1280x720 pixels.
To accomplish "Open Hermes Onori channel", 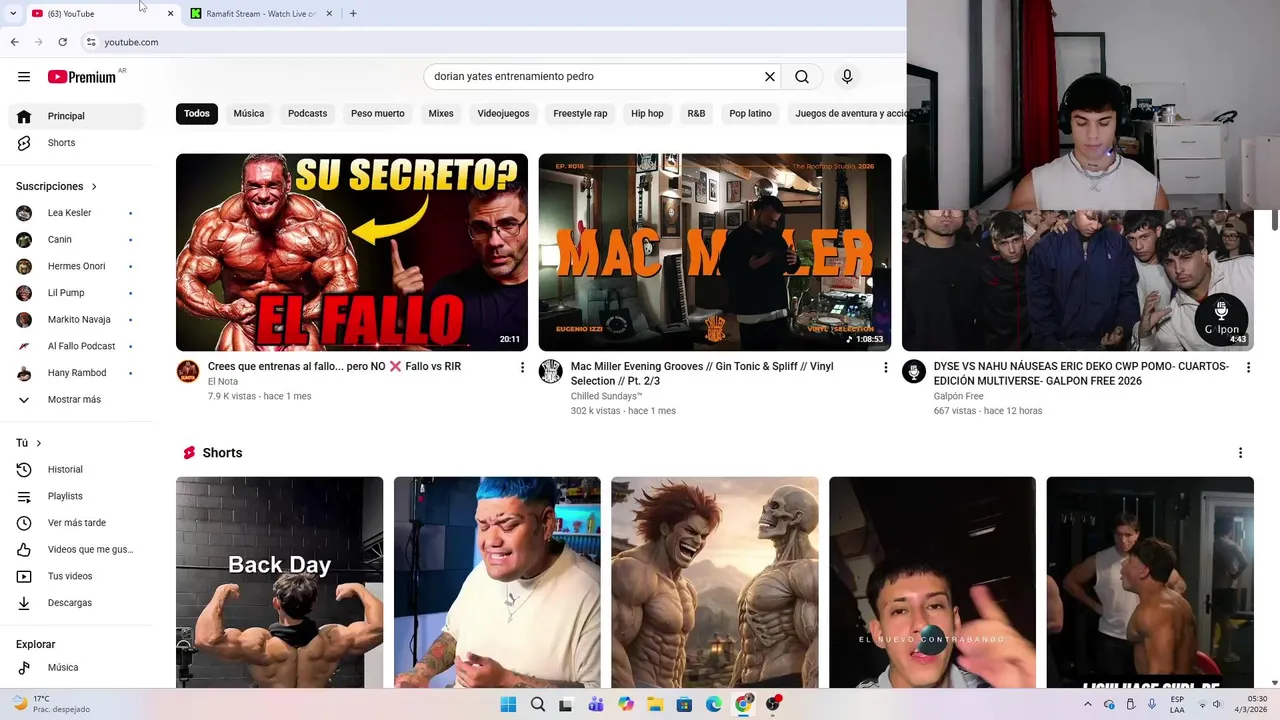I will coord(76,266).
